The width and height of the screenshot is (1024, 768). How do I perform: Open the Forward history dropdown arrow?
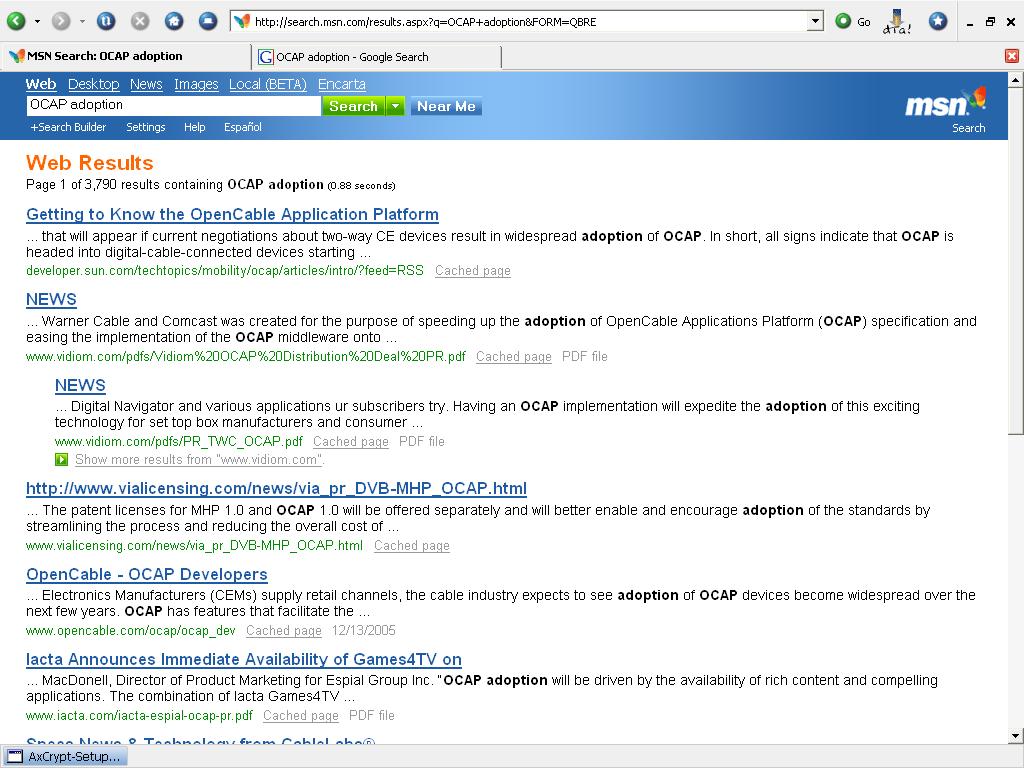tap(82, 22)
